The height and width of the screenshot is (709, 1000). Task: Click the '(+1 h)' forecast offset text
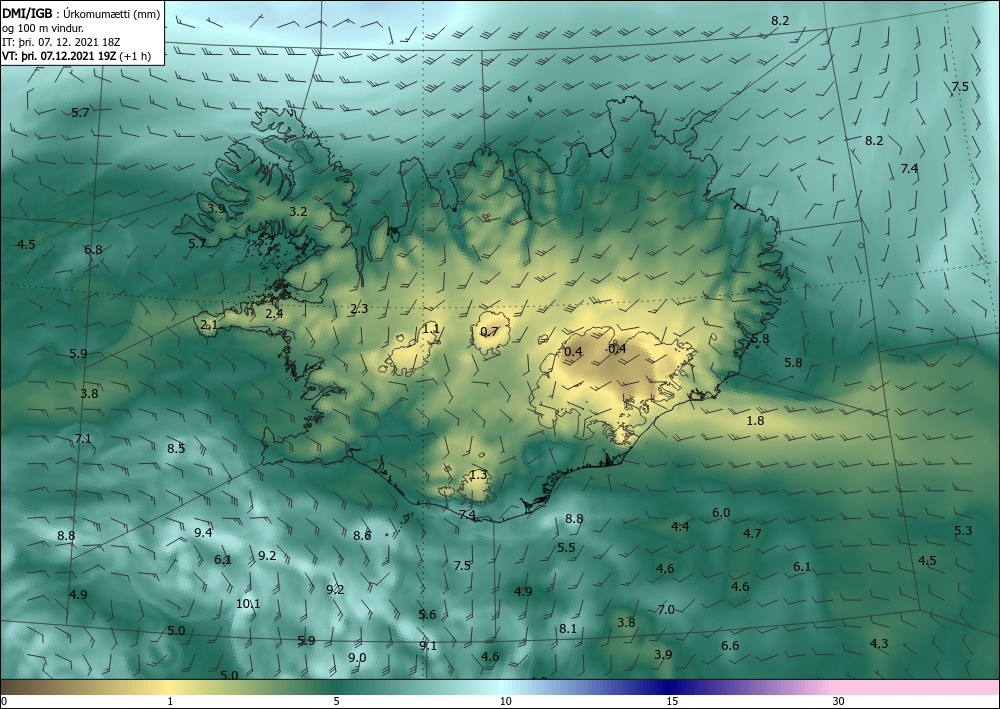click(135, 56)
